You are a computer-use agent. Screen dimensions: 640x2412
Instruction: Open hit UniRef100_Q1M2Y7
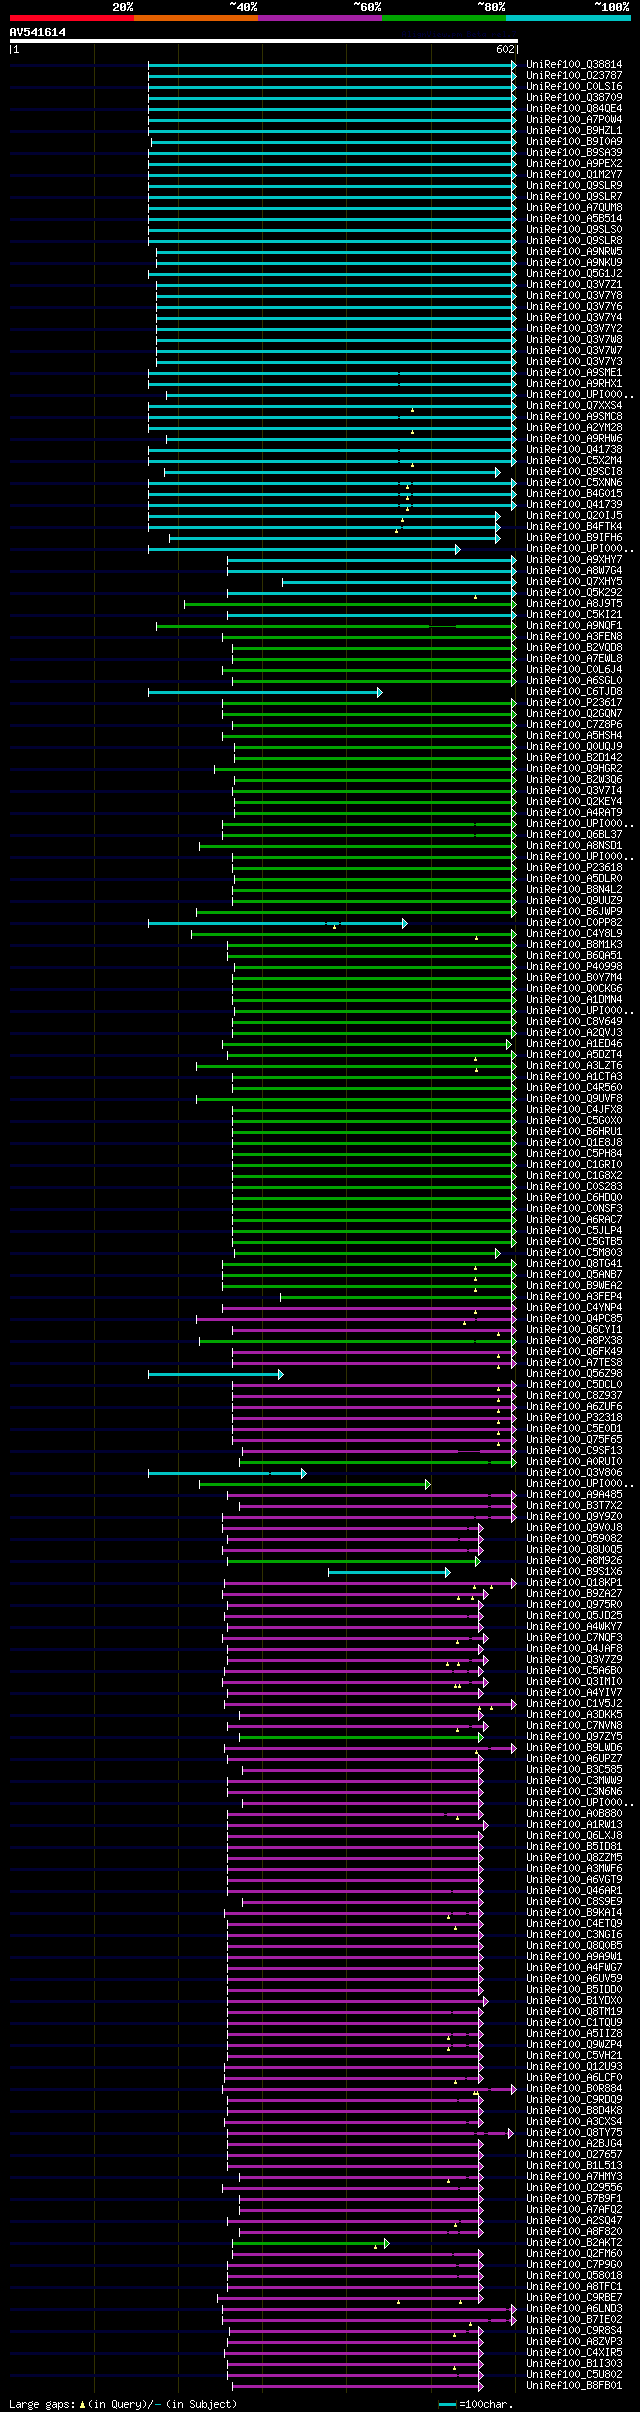(574, 175)
